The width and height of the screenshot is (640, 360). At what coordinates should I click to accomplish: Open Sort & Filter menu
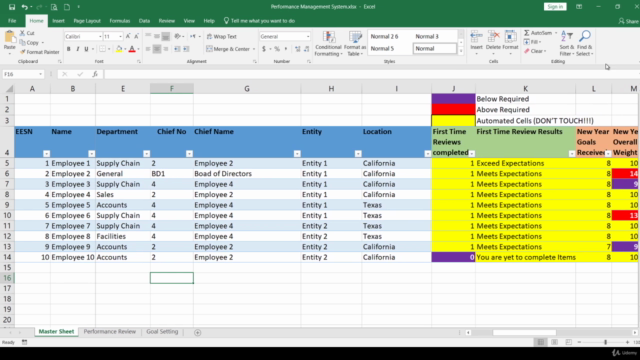(x=567, y=43)
